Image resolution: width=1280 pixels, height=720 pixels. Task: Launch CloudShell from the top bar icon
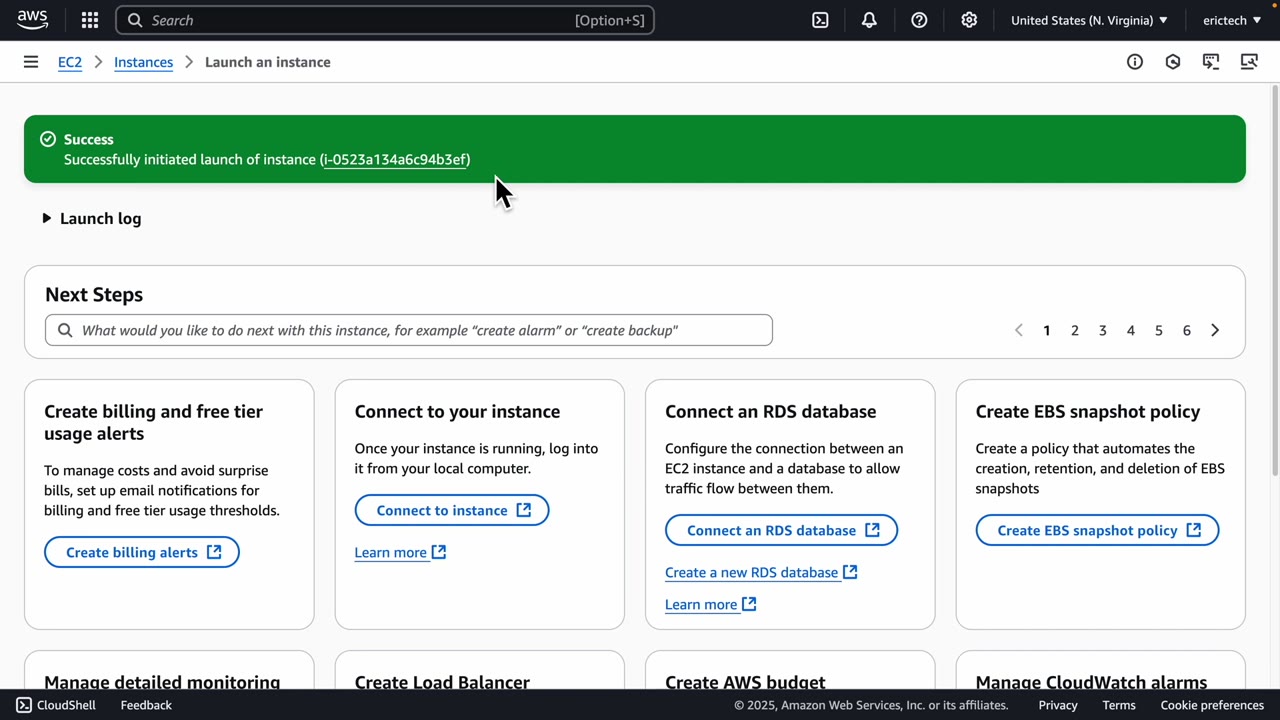[820, 20]
